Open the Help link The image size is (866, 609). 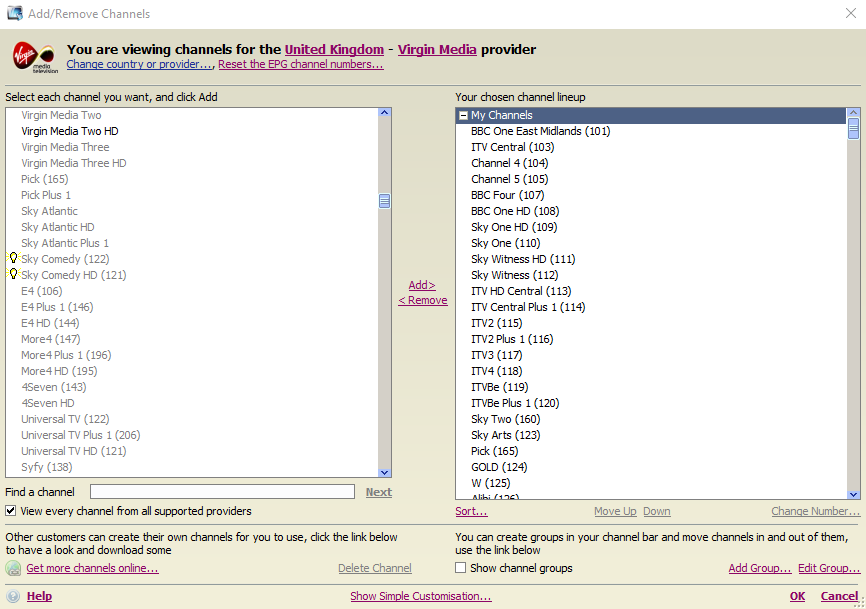39,596
